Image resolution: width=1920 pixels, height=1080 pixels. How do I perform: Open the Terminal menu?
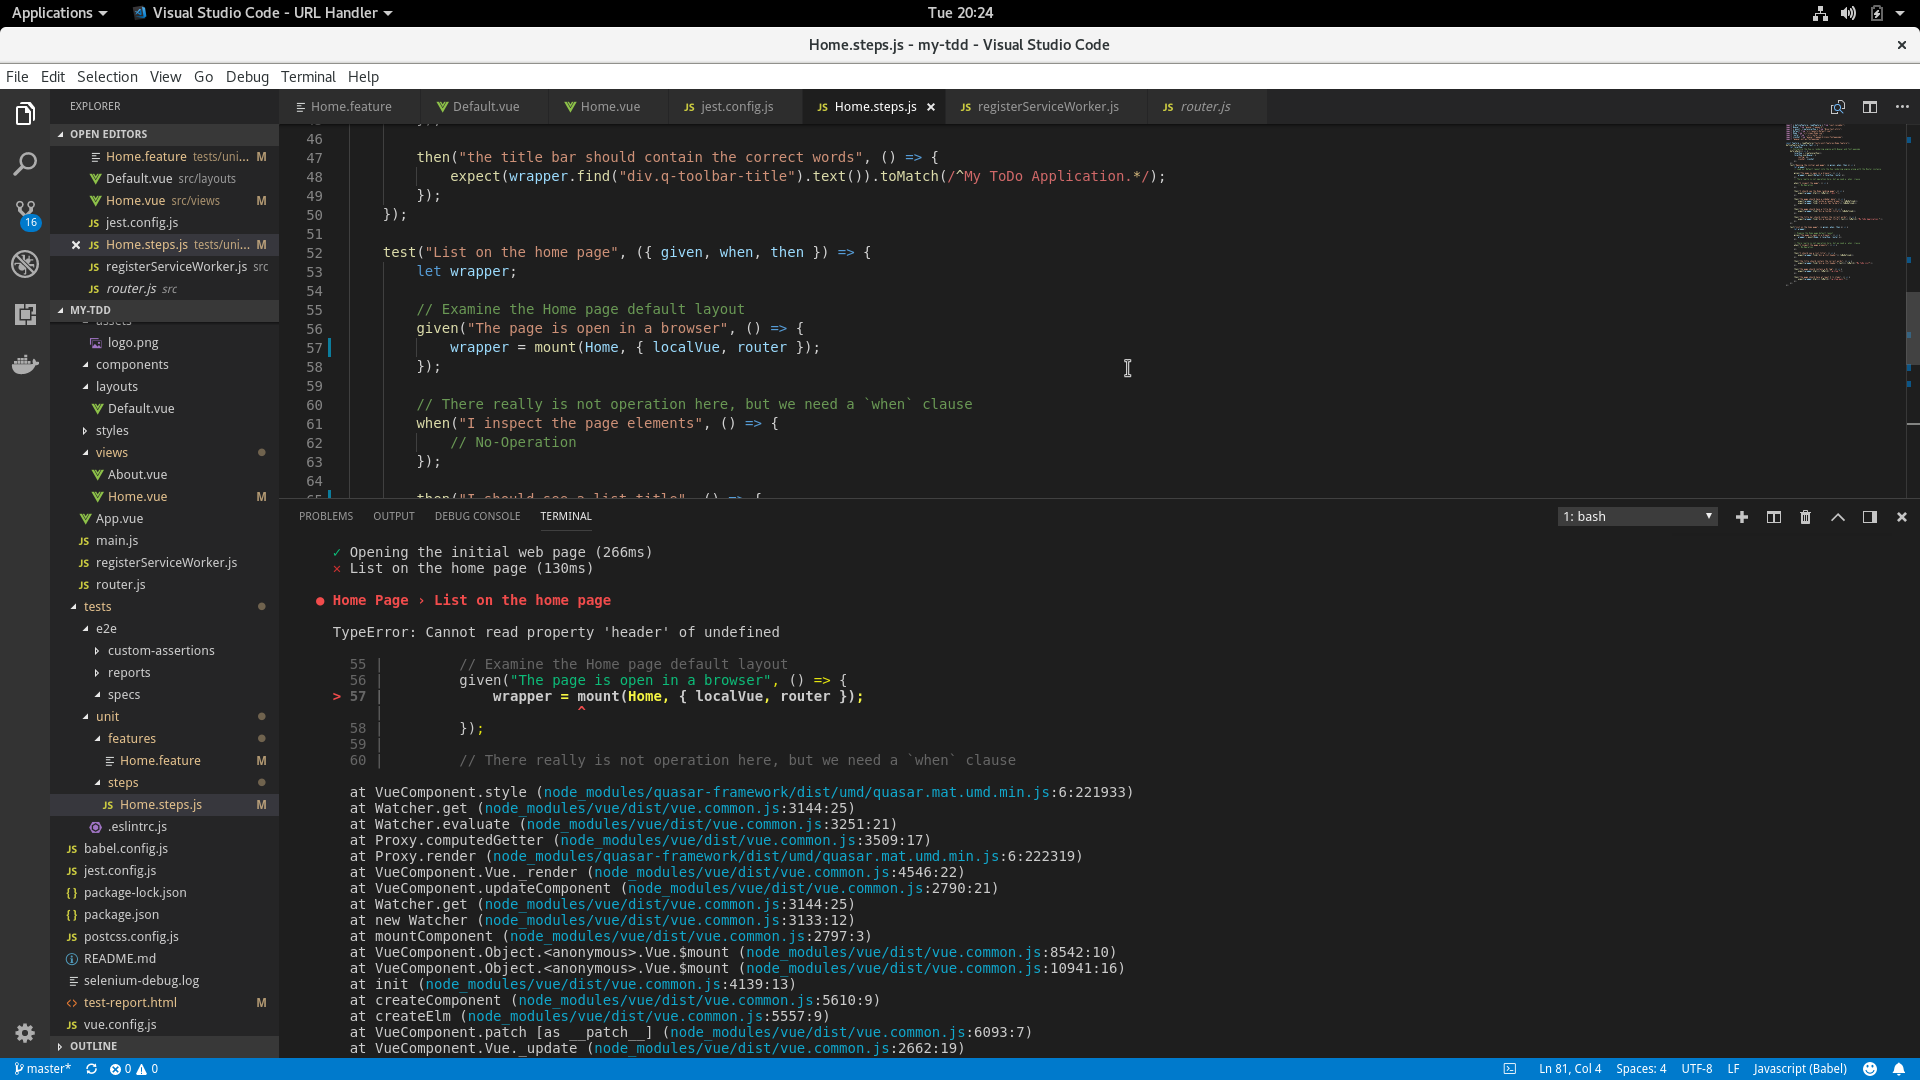[308, 77]
